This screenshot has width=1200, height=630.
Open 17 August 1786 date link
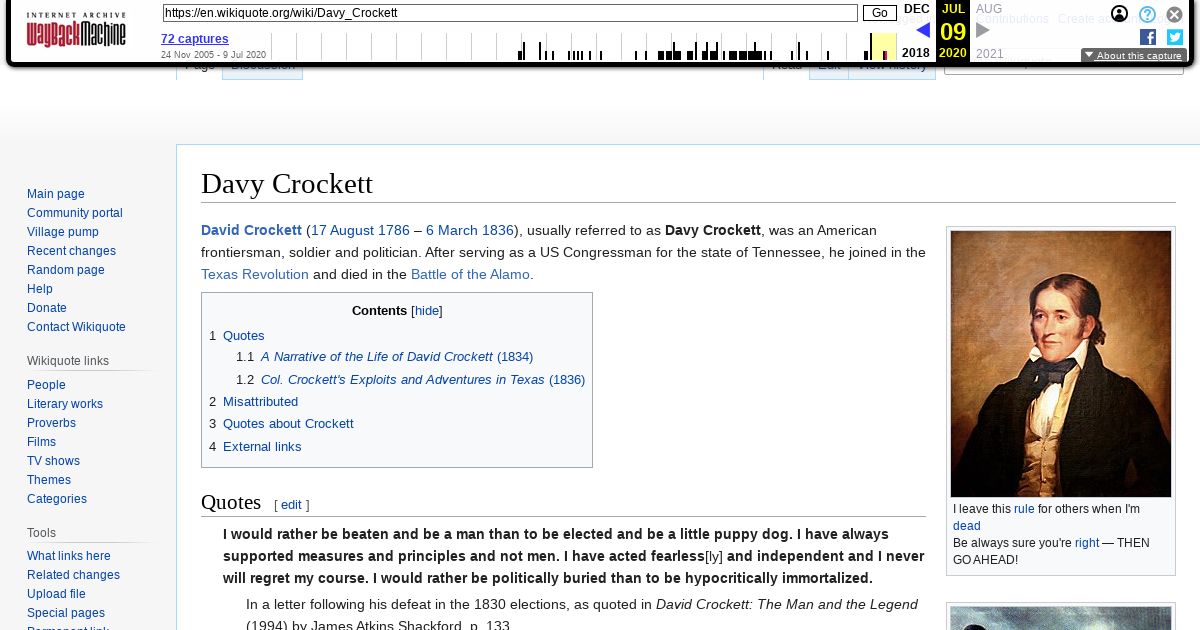tap(360, 230)
